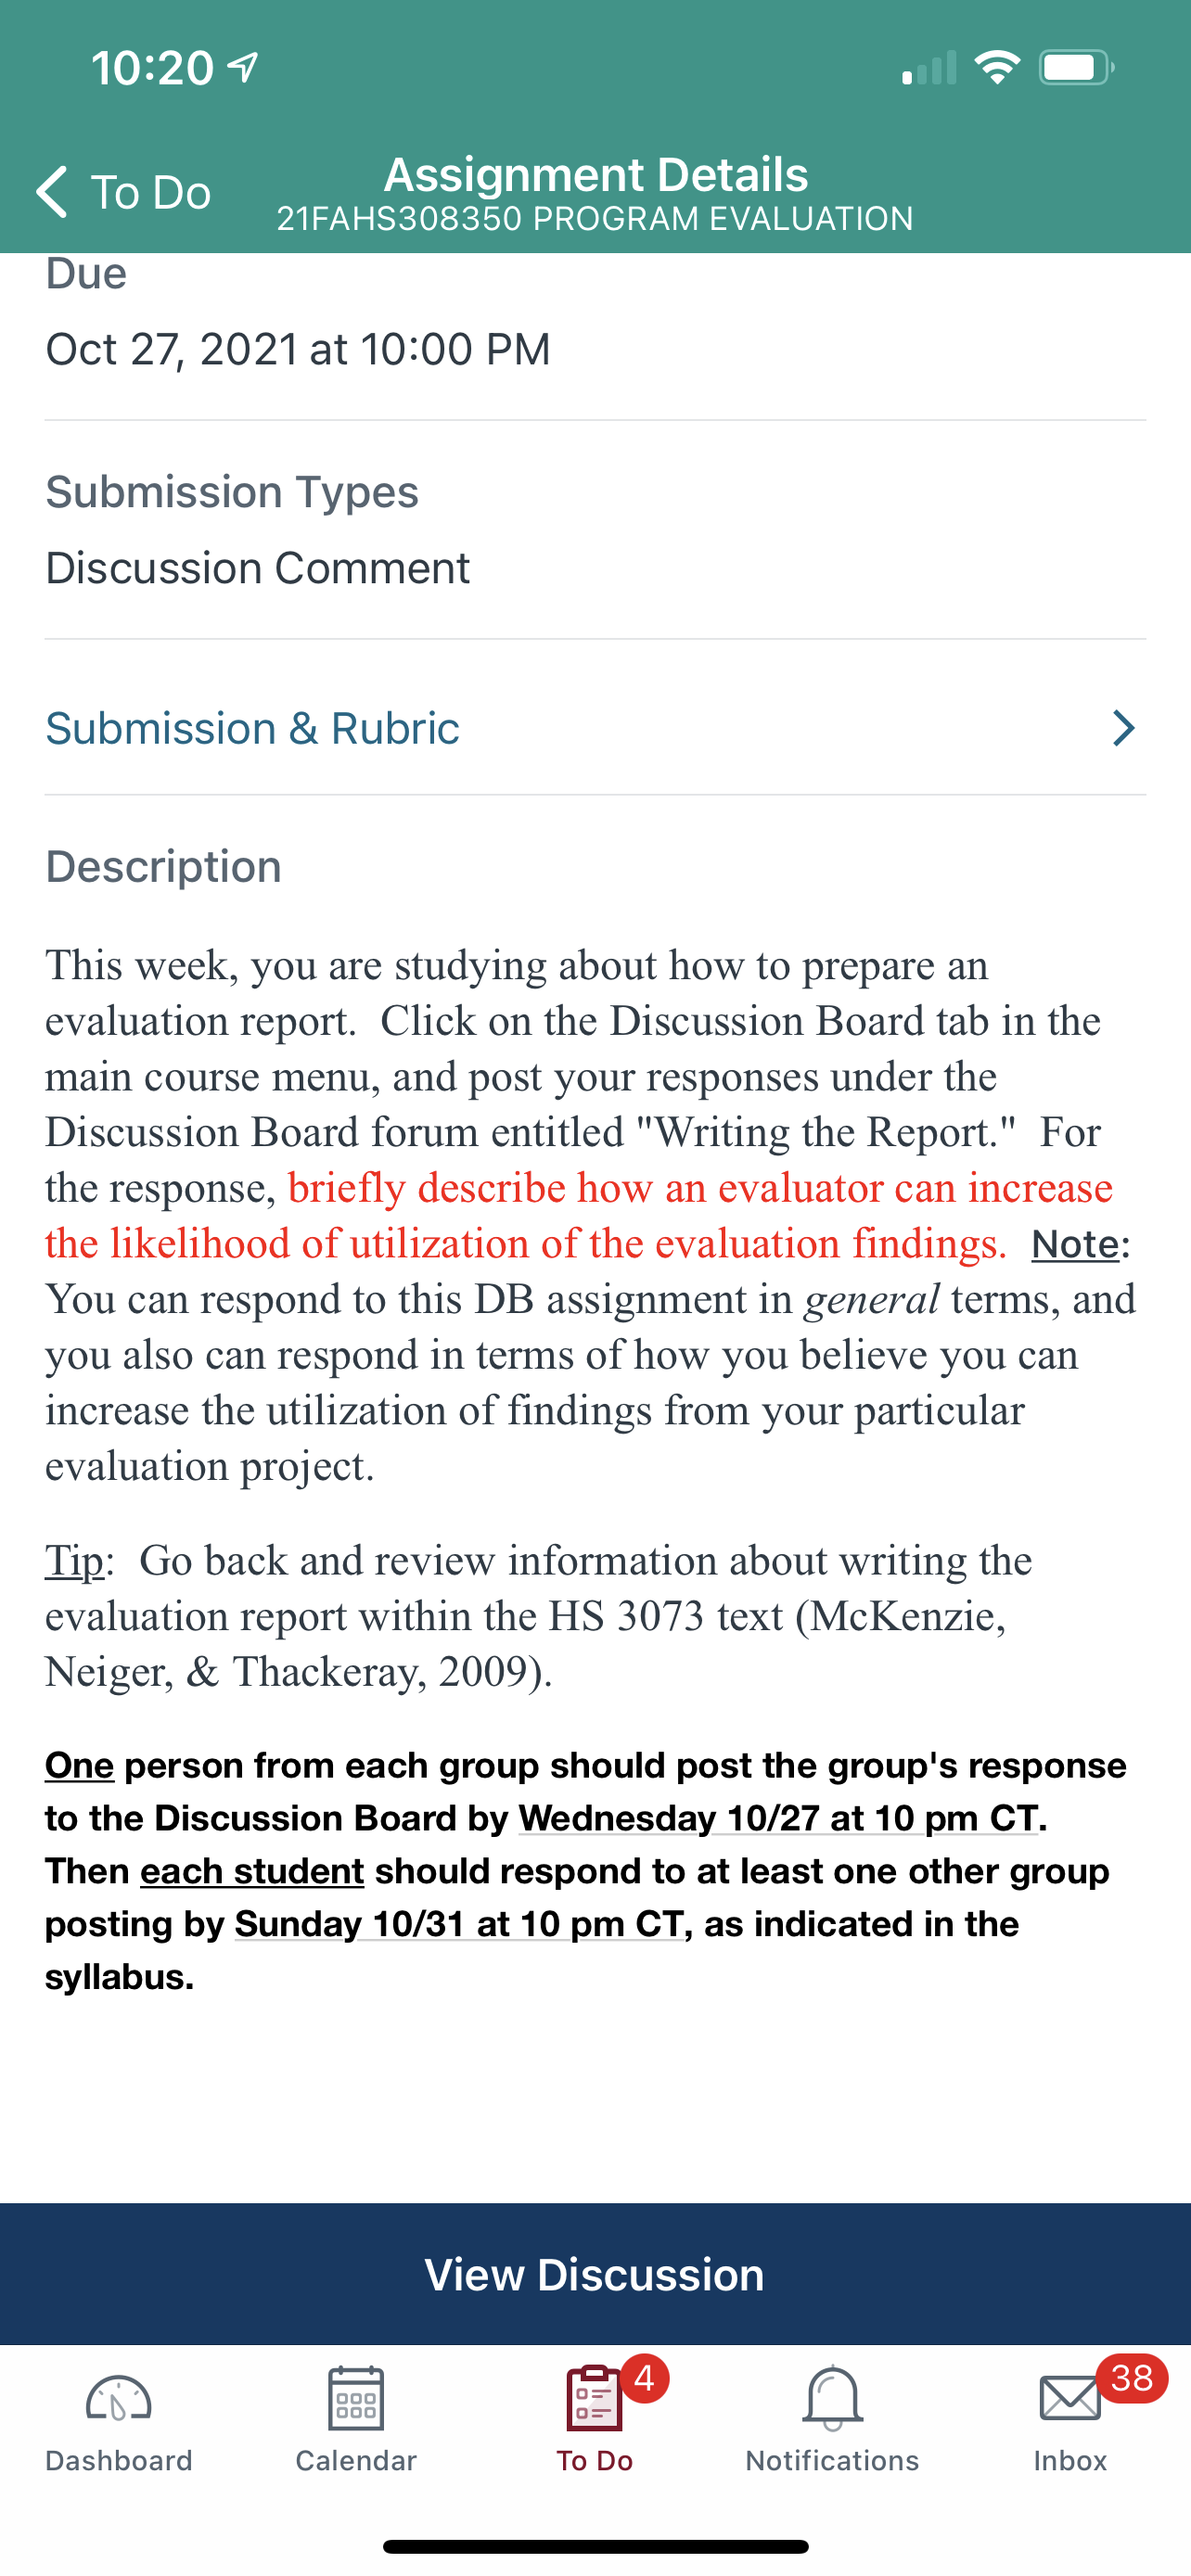This screenshot has width=1191, height=2576.
Task: Open the Calendar icon in bottom bar
Action: tap(356, 2398)
